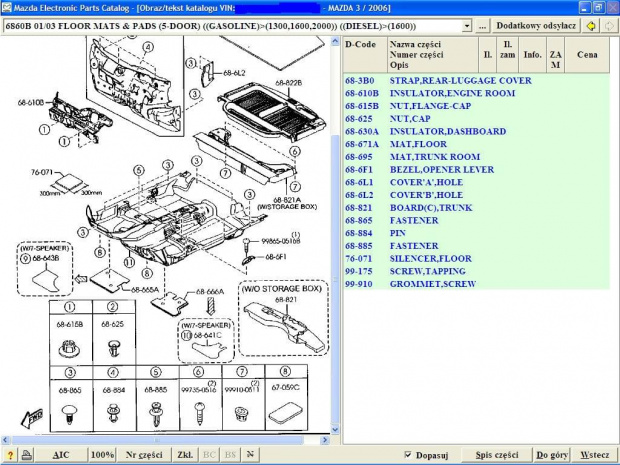Click the yellow back arrow icon

[591, 25]
